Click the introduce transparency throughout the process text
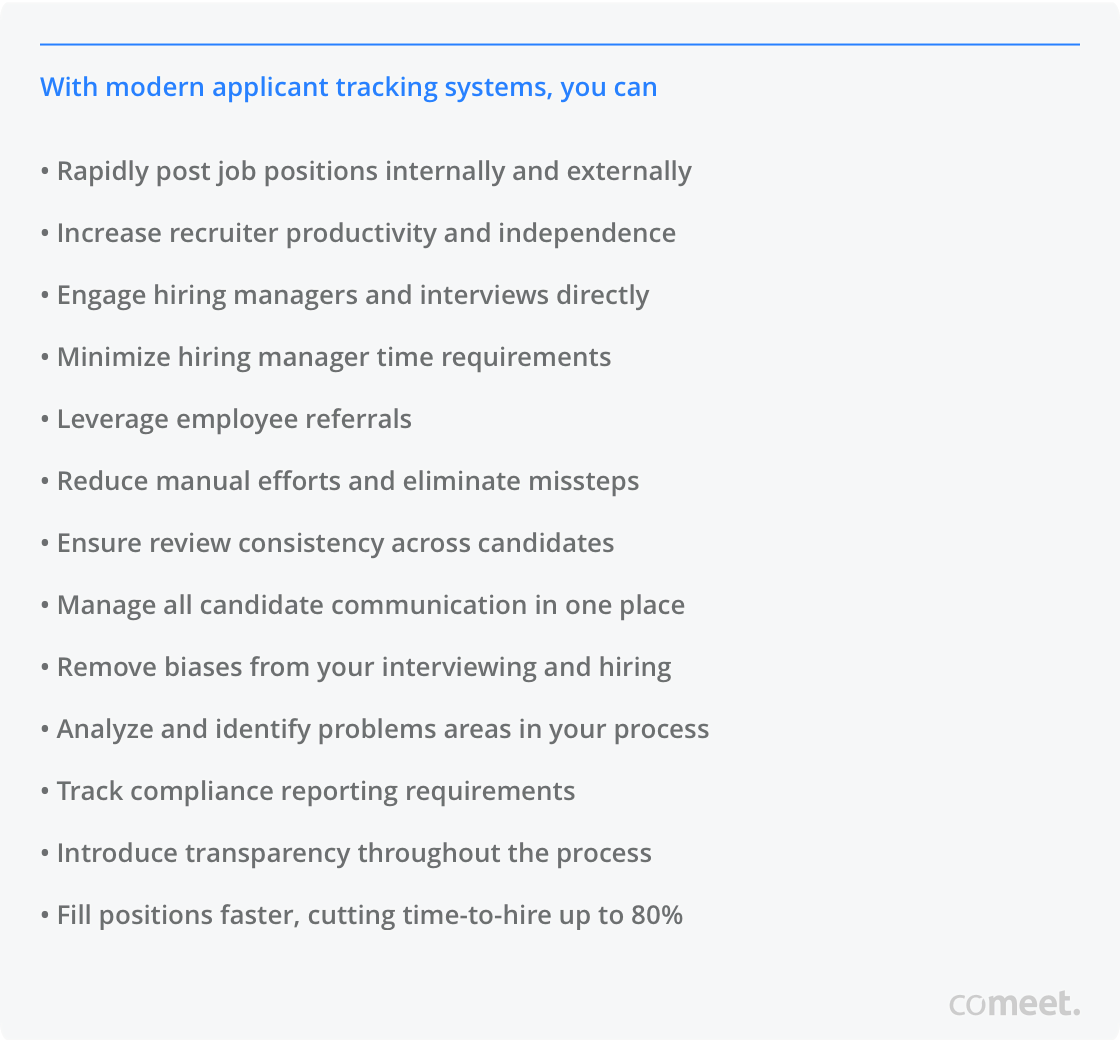 click(x=354, y=853)
